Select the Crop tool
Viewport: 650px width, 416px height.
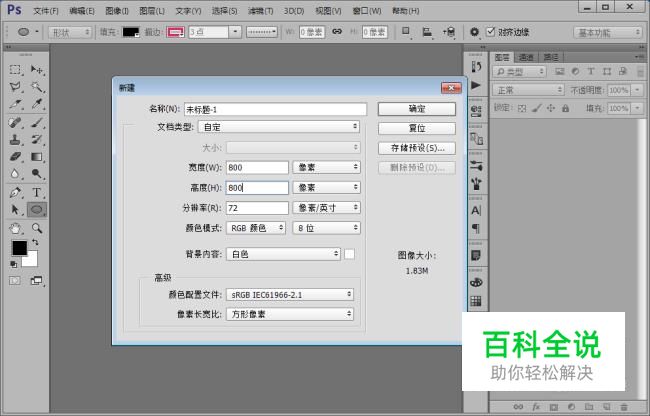point(15,104)
